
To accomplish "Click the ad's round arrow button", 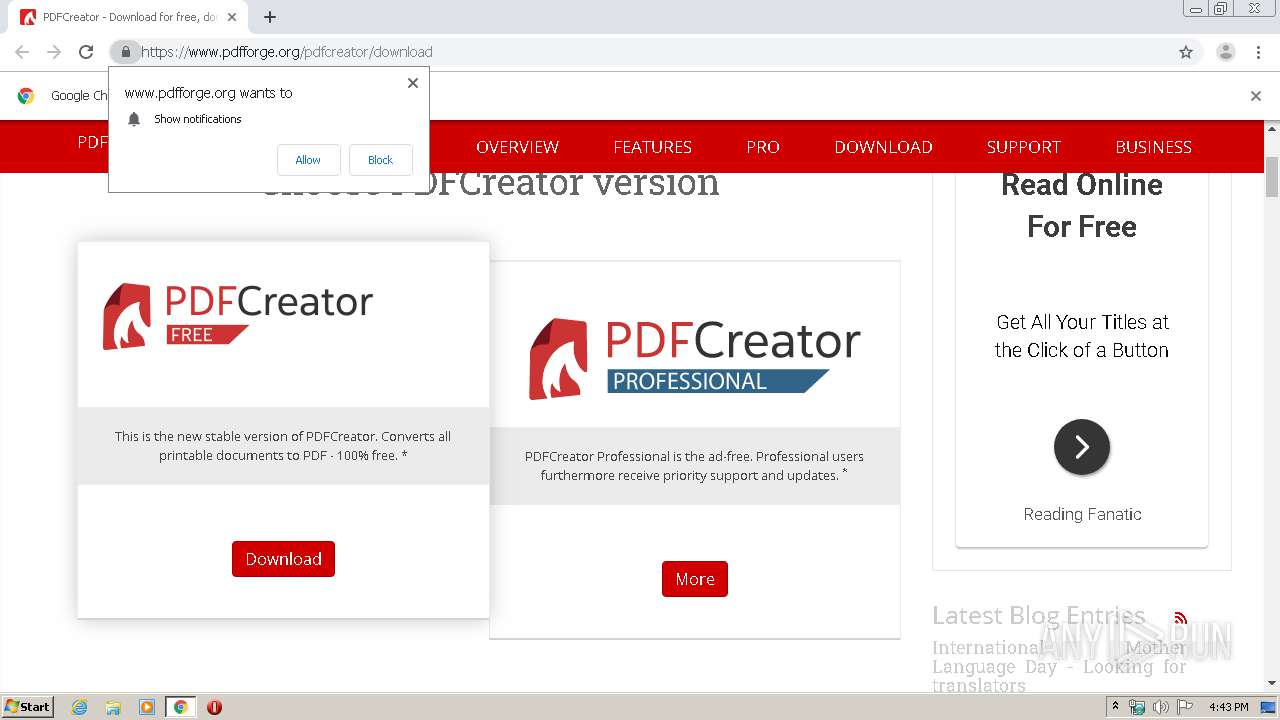I will (1082, 447).
